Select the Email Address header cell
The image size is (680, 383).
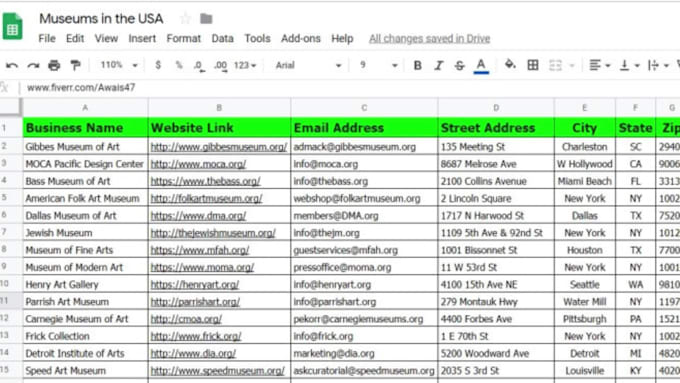(364, 128)
